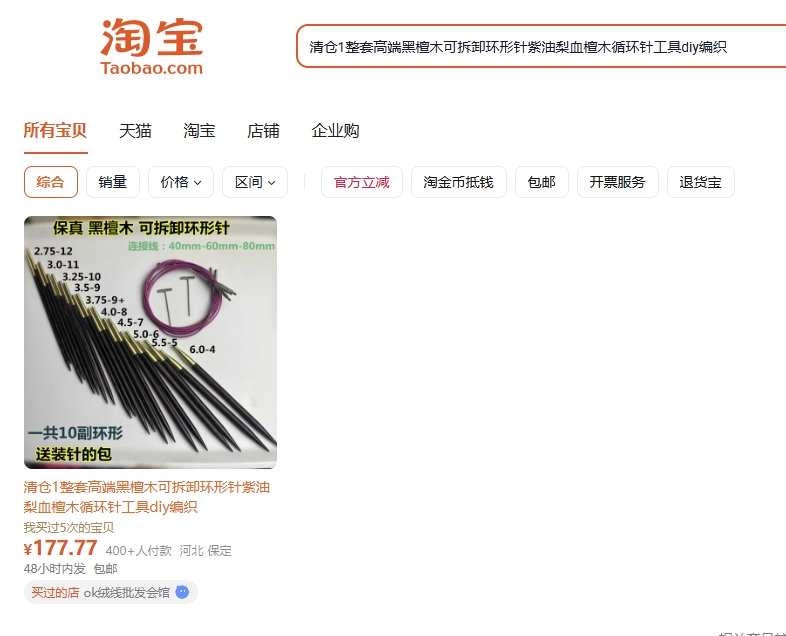The height and width of the screenshot is (636, 786).
Task: Expand the 价格 dropdown chevron
Action: tap(198, 183)
